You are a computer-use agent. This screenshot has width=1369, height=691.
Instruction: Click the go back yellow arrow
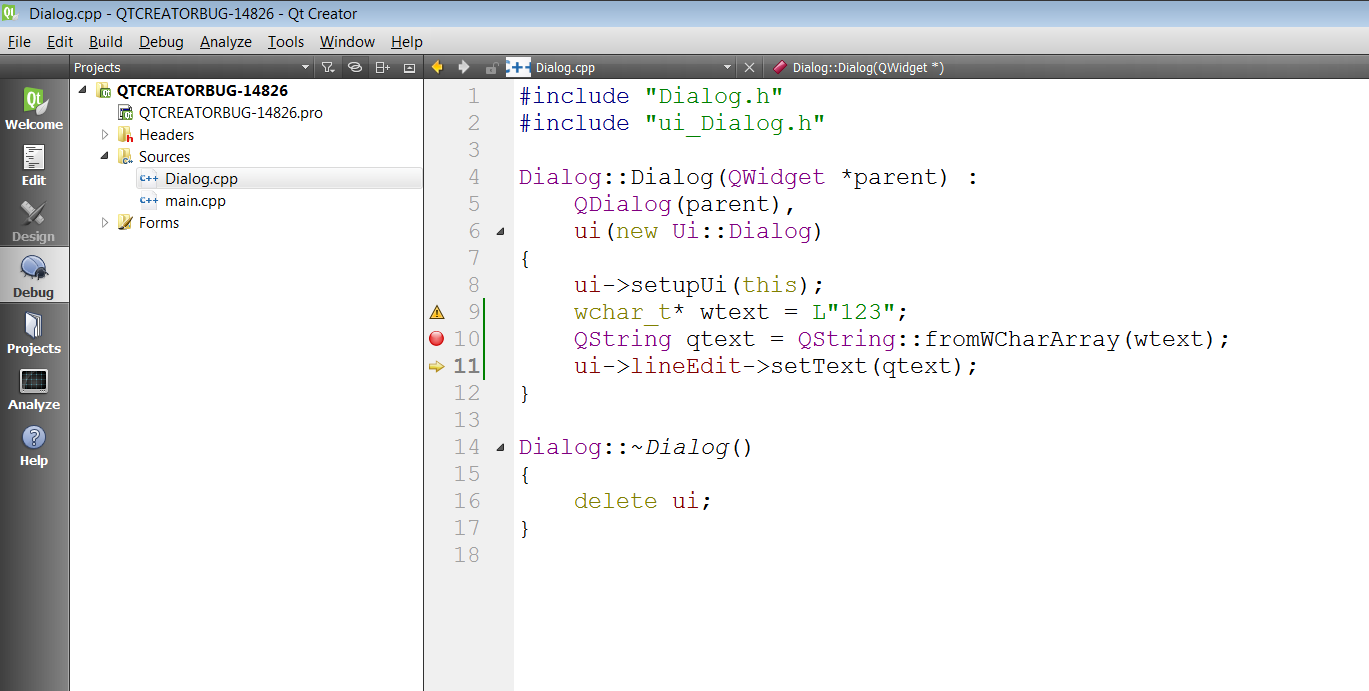[x=437, y=67]
